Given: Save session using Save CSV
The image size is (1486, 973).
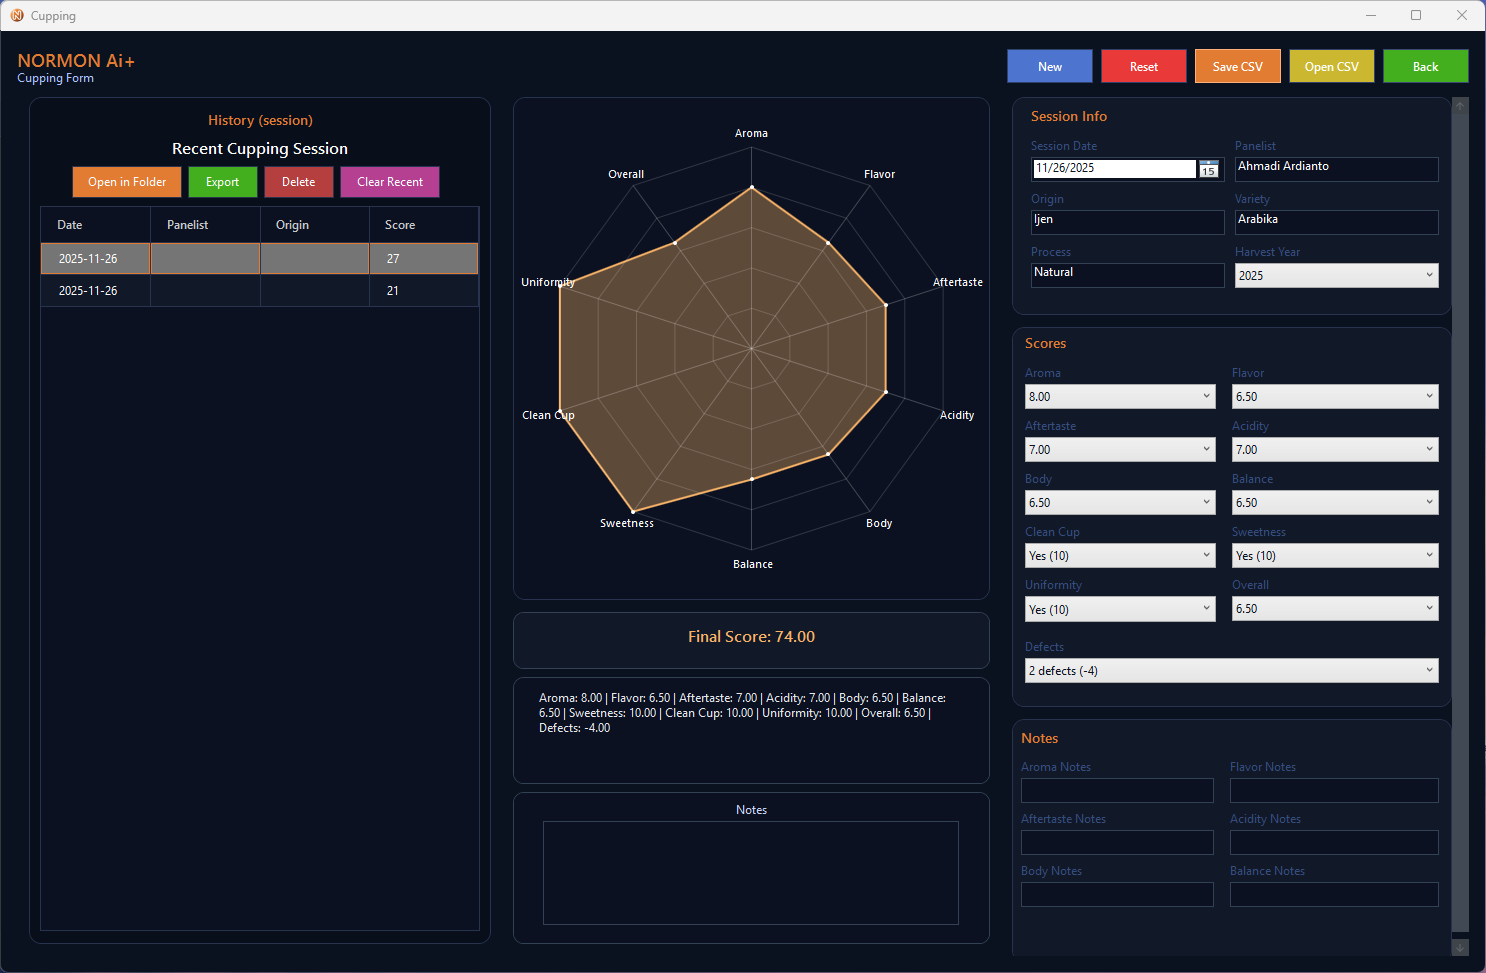Looking at the screenshot, I should 1237,67.
